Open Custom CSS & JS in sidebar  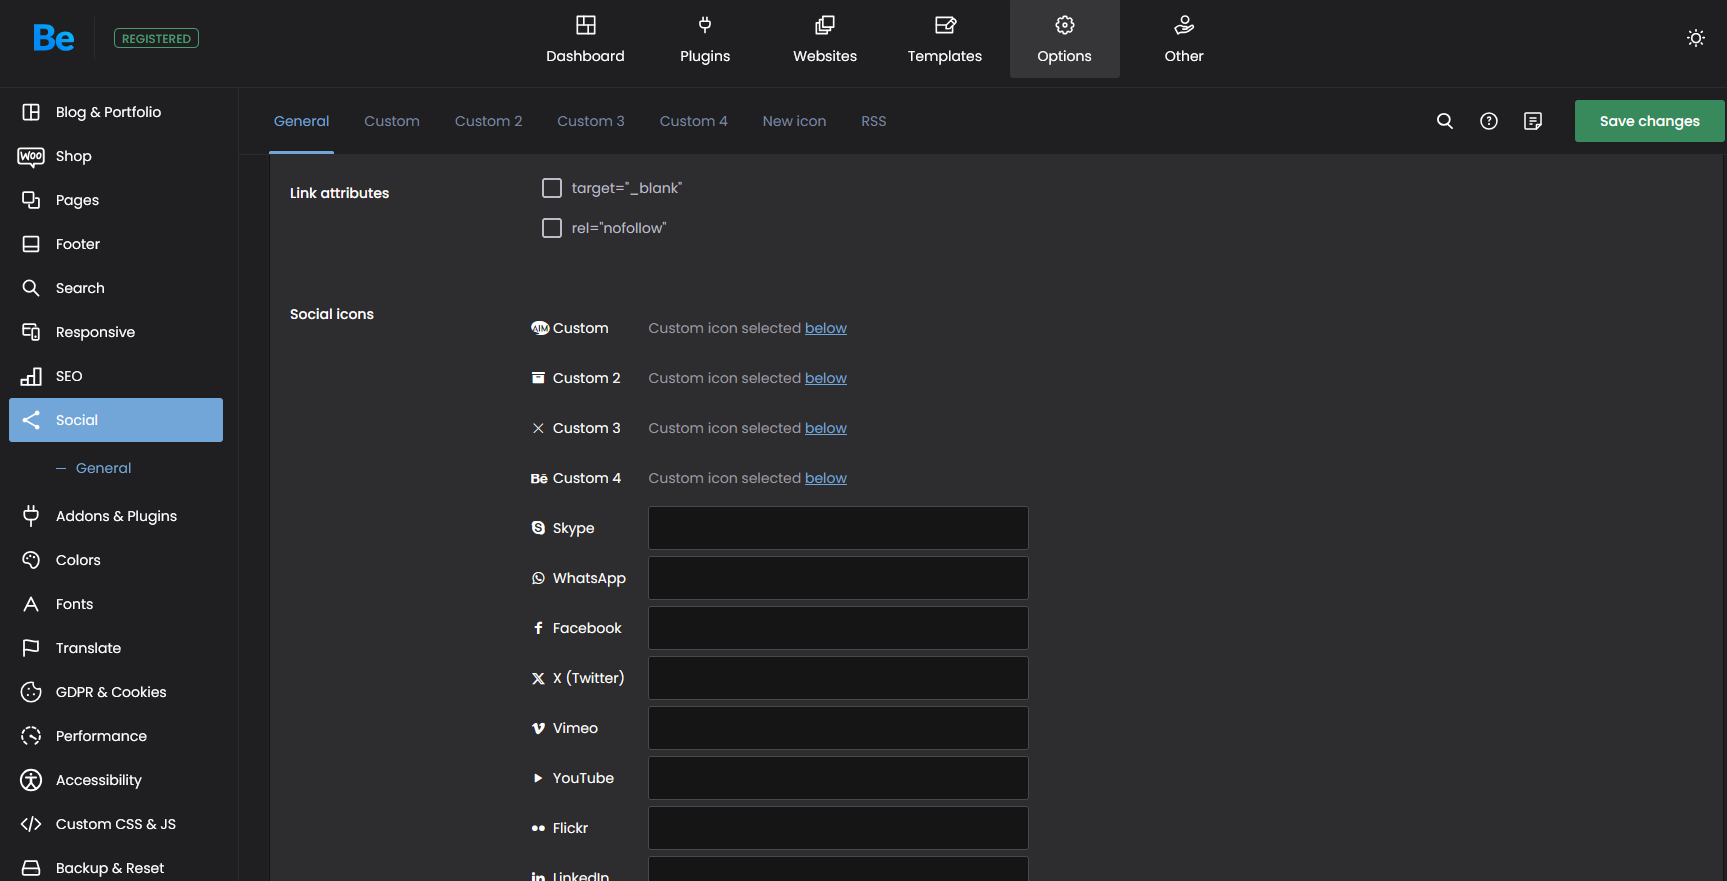pyautogui.click(x=116, y=824)
